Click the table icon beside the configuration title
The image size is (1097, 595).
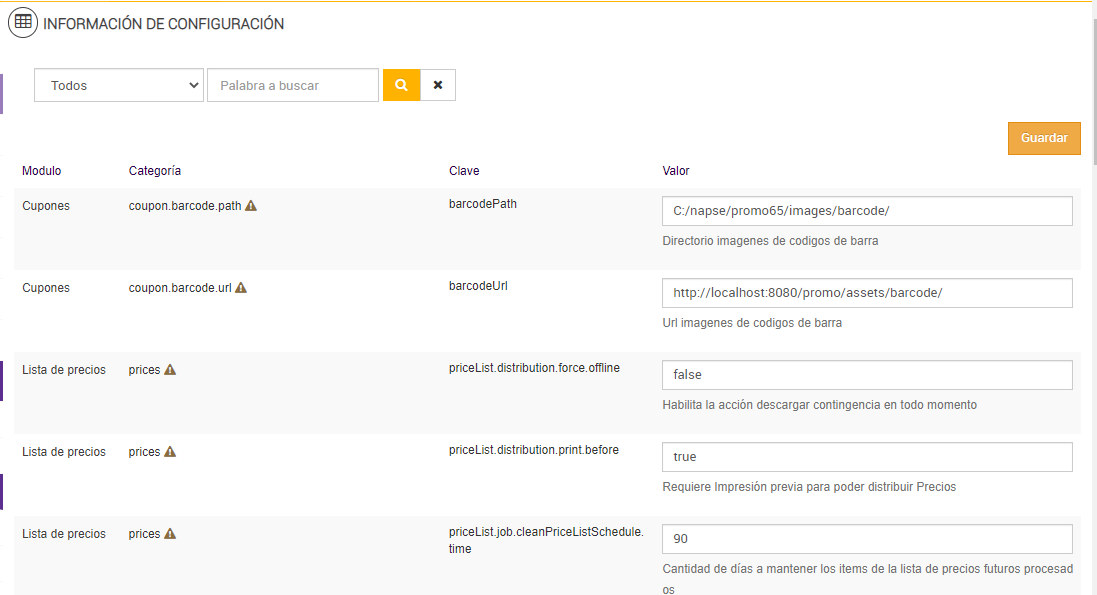[23, 22]
